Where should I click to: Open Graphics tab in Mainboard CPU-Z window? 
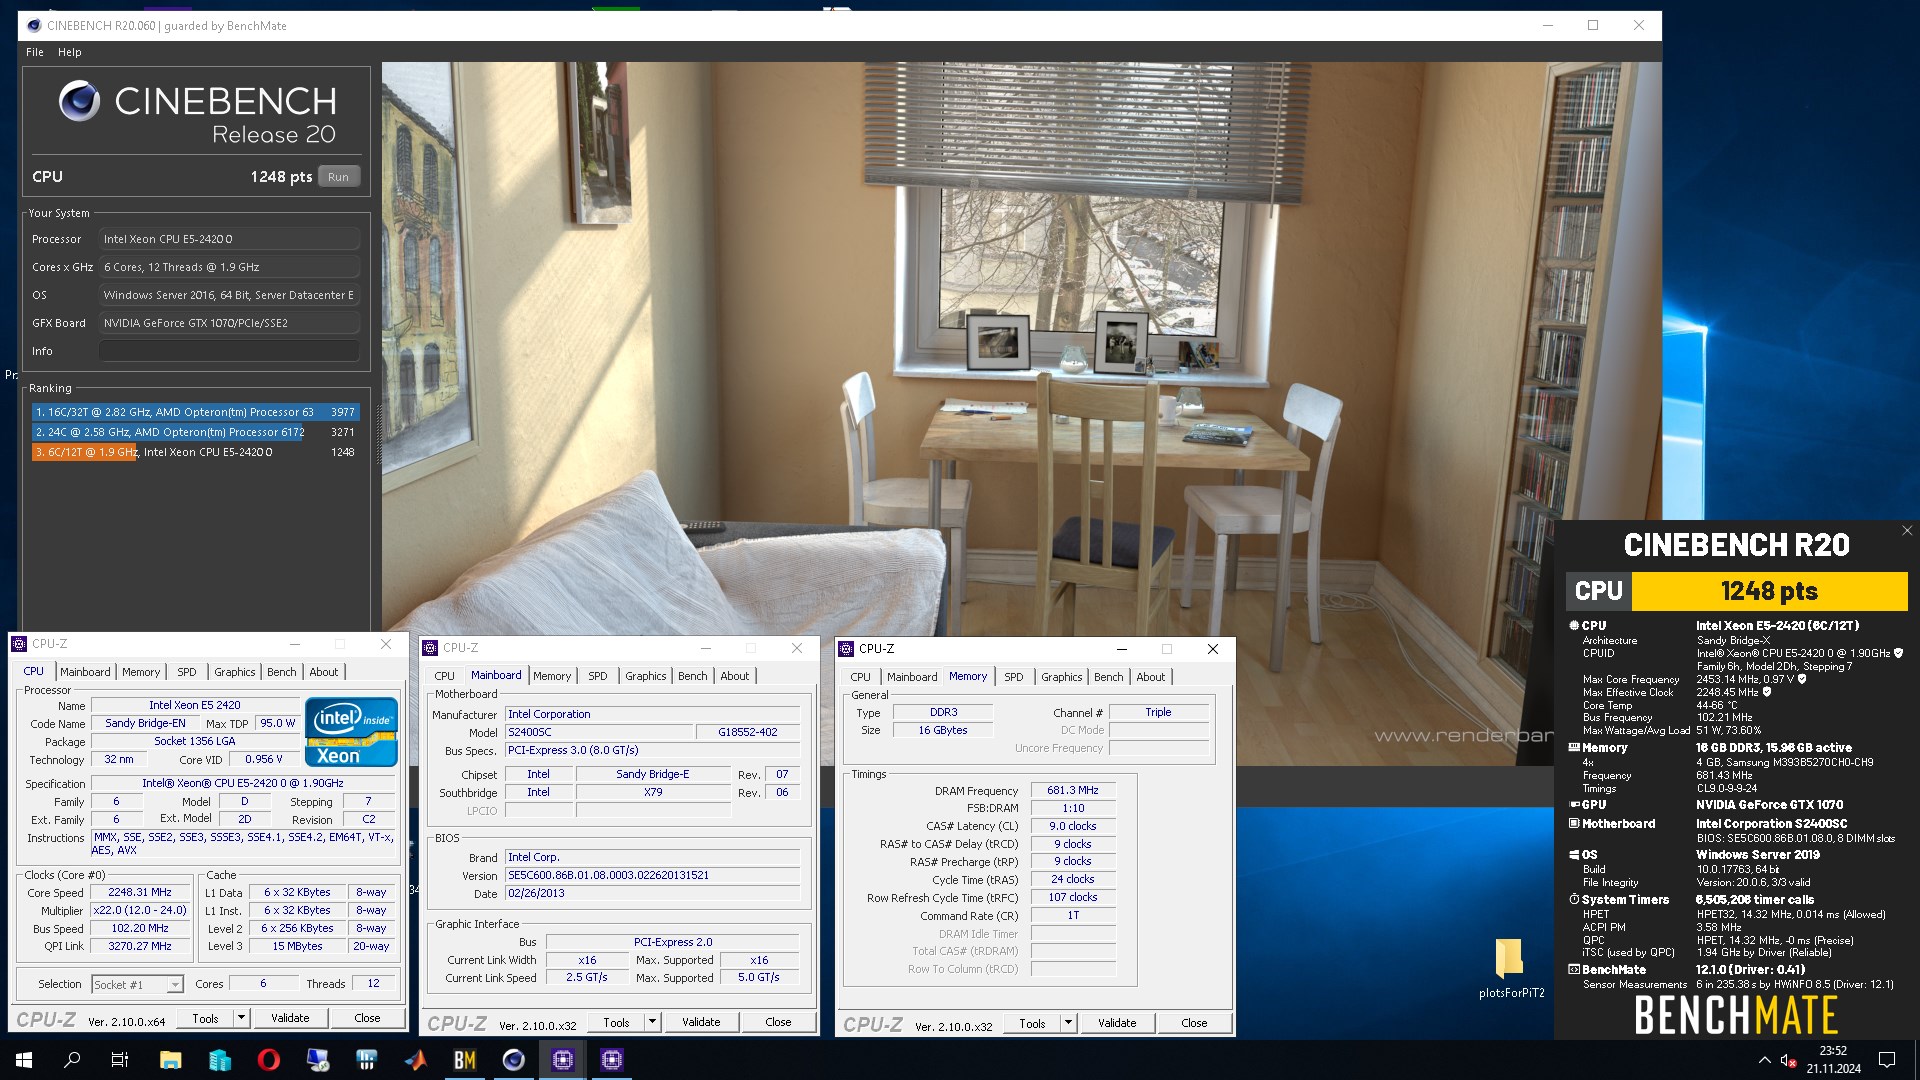pyautogui.click(x=646, y=677)
